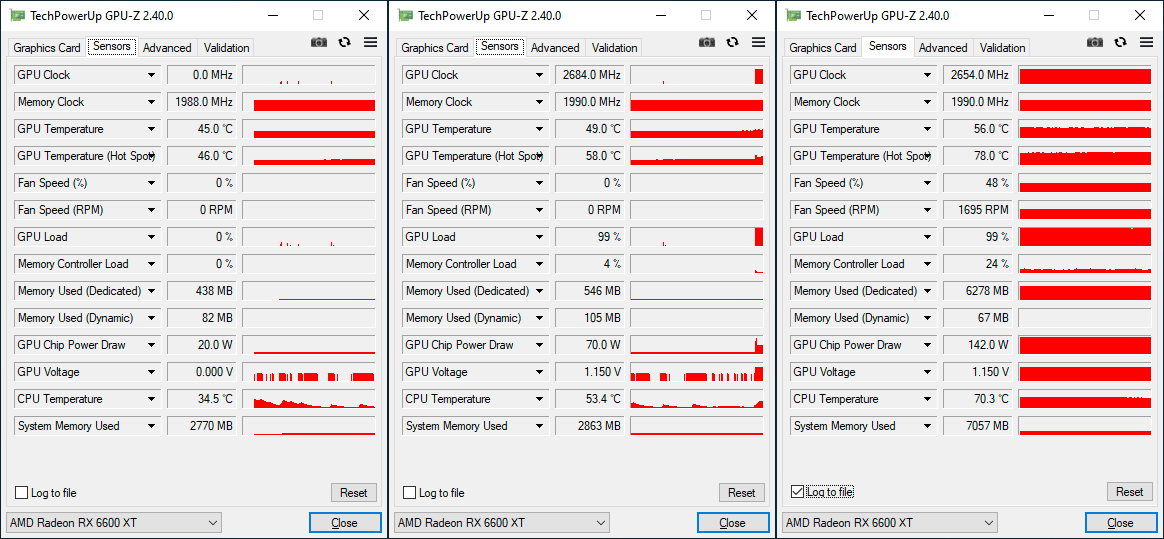Open Advanced tab in left window

[x=167, y=48]
